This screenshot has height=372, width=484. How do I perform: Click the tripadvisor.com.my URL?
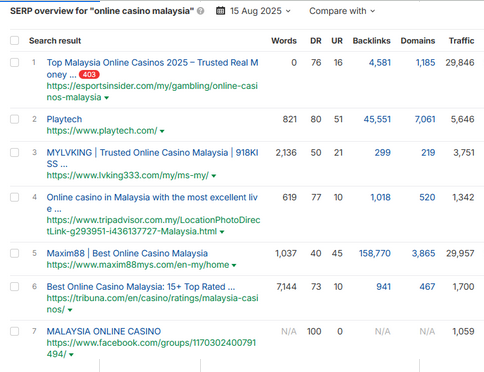click(x=153, y=225)
